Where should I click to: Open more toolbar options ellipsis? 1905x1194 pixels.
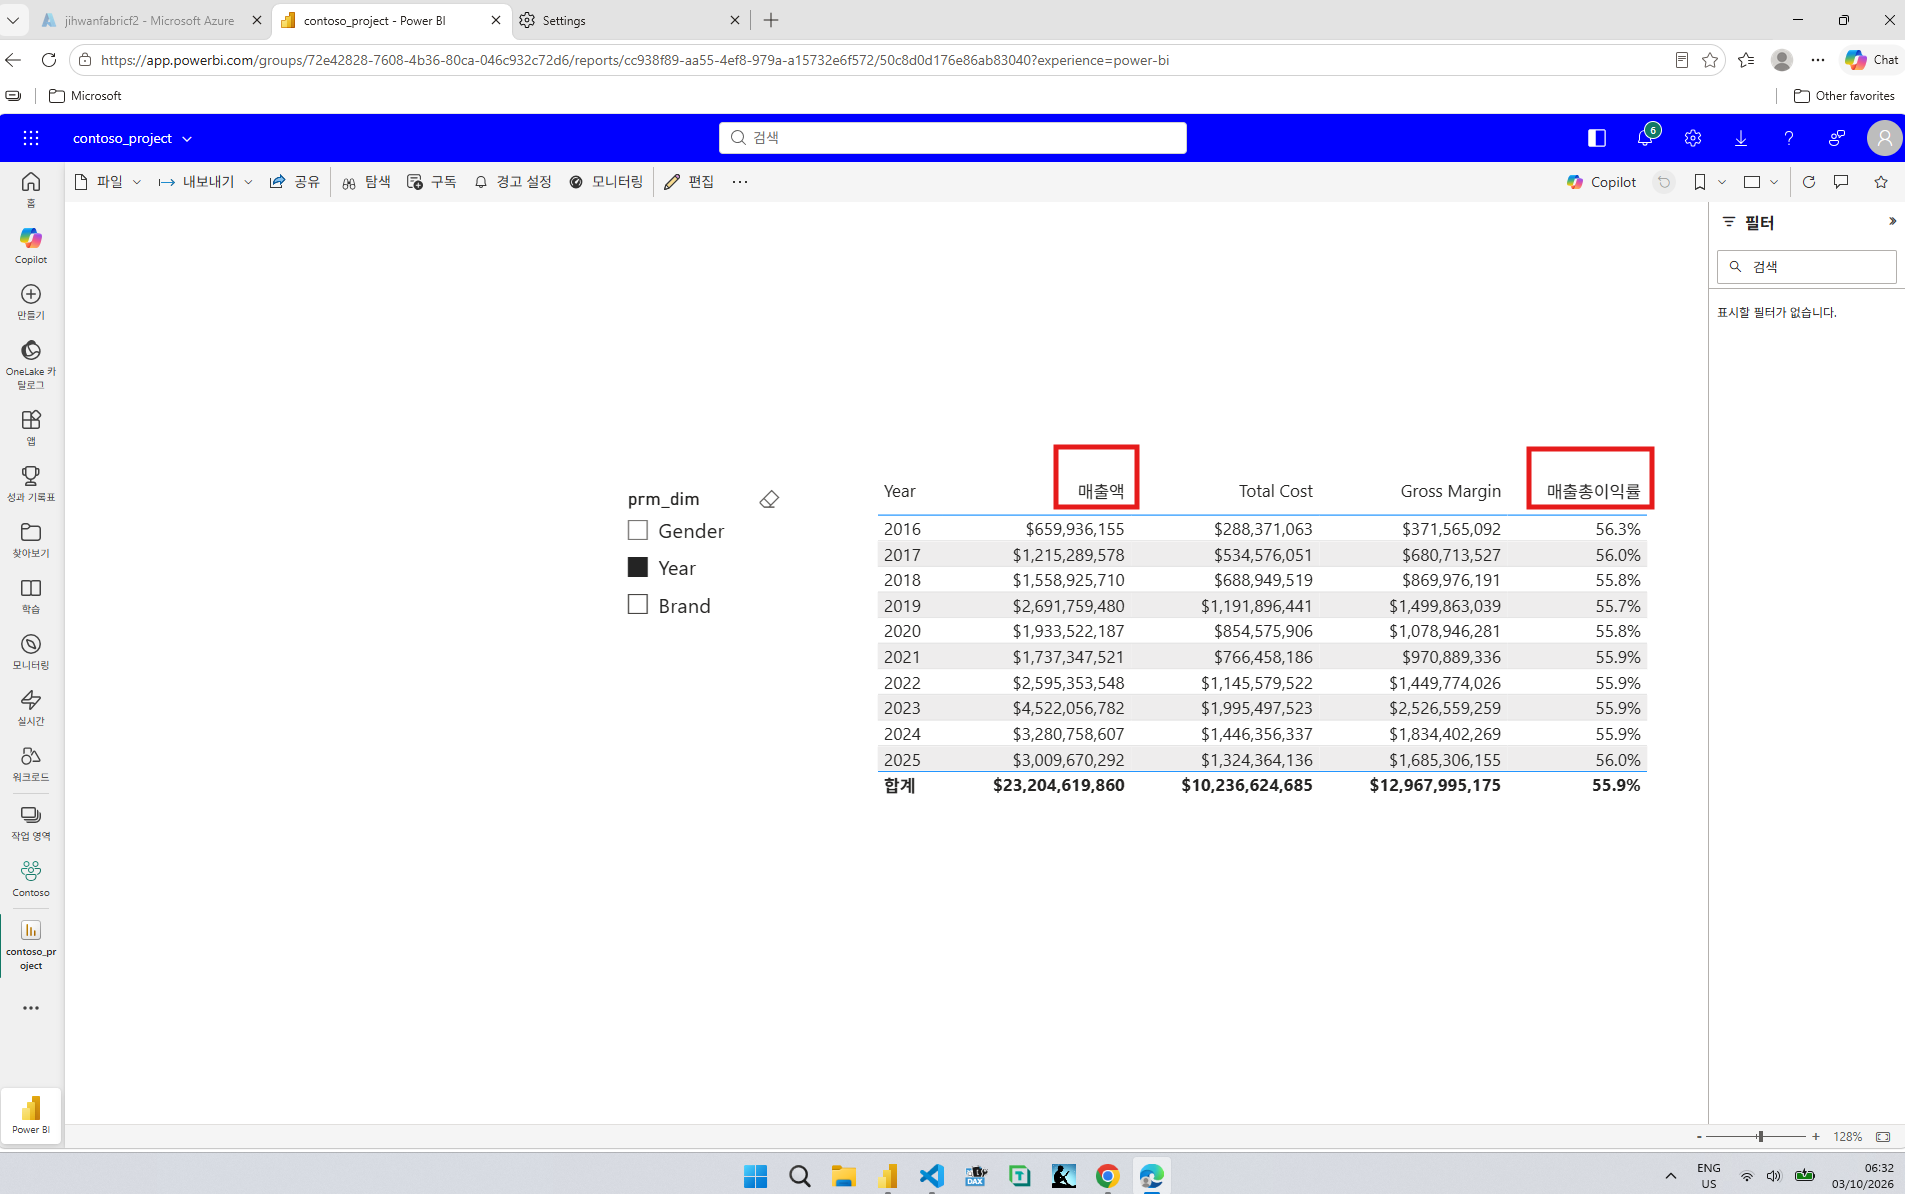pyautogui.click(x=740, y=182)
